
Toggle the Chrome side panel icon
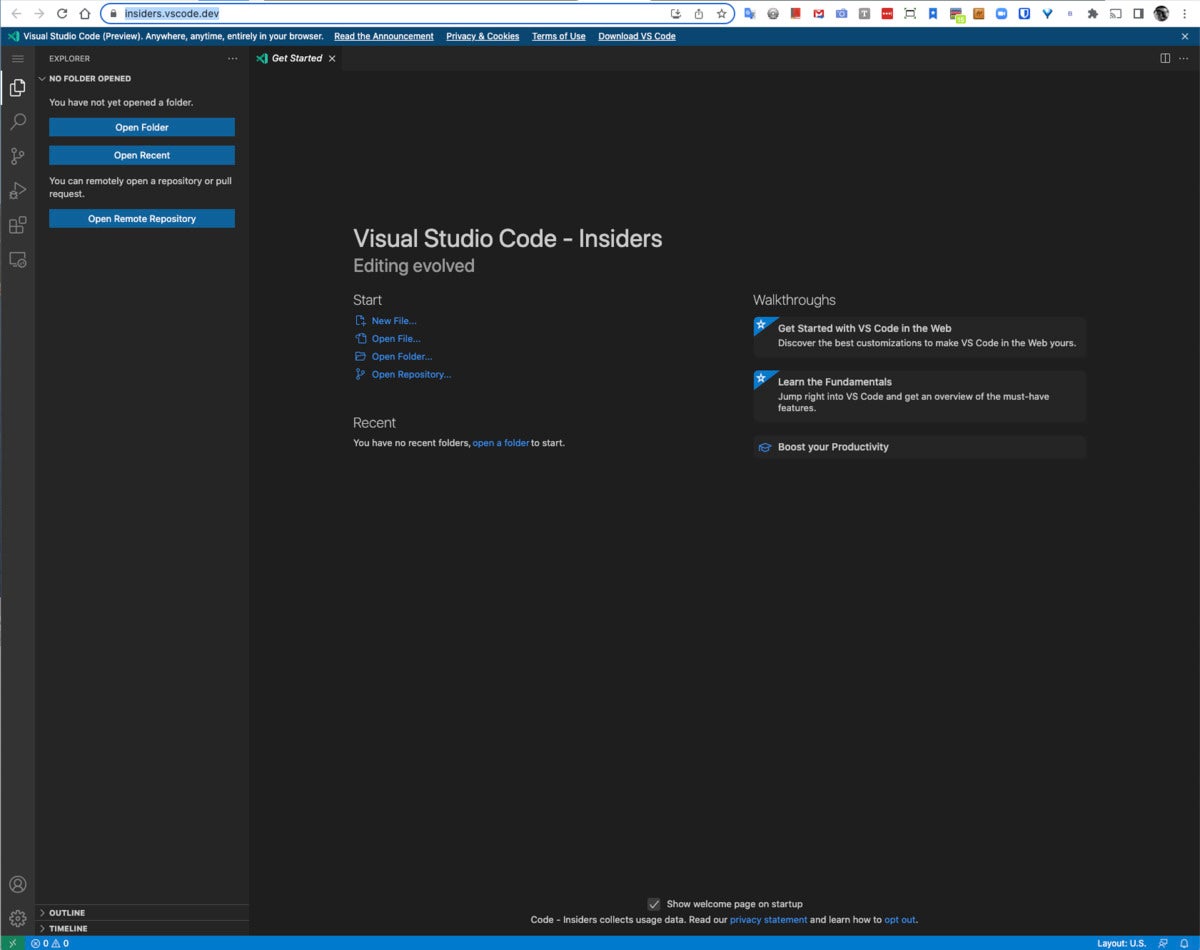pos(1138,14)
